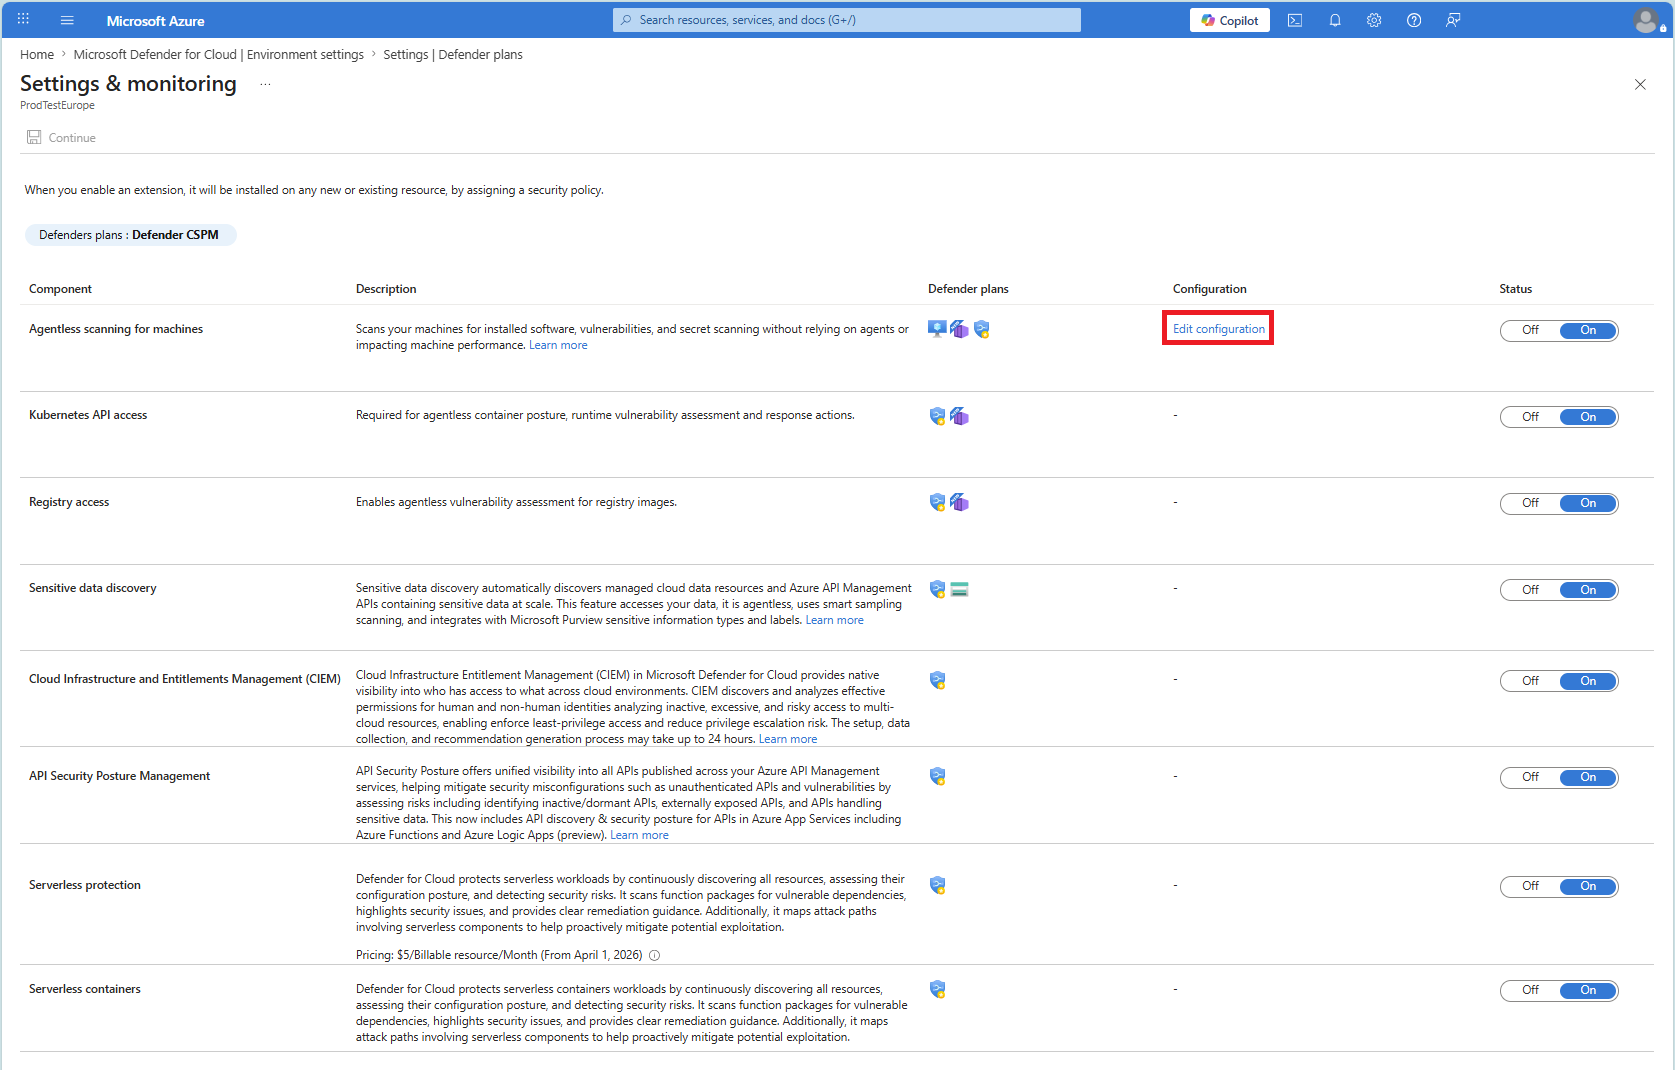Select the 'API Security Posture Management' component name
The height and width of the screenshot is (1070, 1675).
coord(120,776)
